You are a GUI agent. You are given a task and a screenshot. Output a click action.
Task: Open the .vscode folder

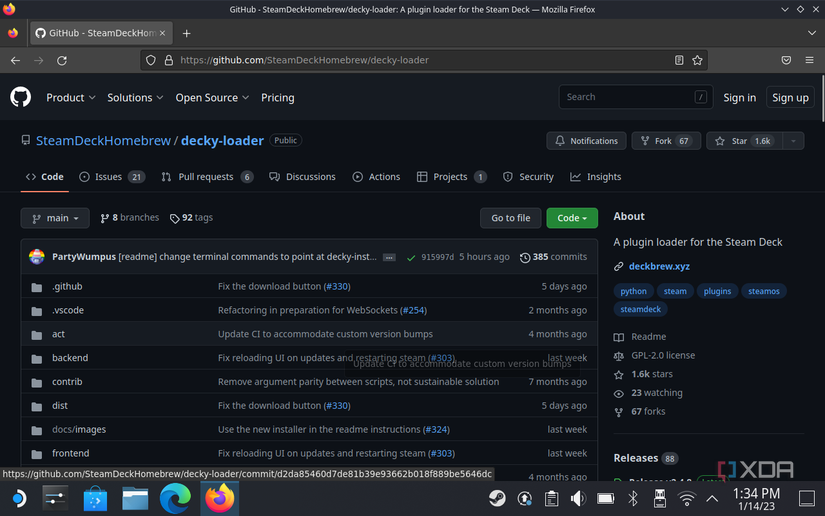coord(68,310)
